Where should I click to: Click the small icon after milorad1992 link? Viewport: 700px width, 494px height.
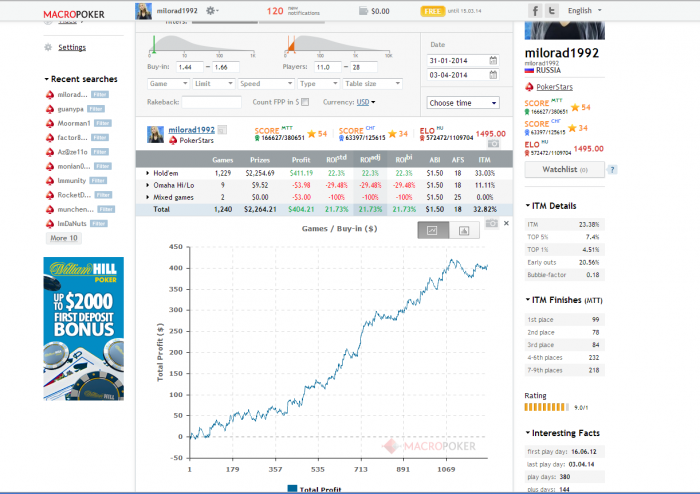[x=222, y=130]
